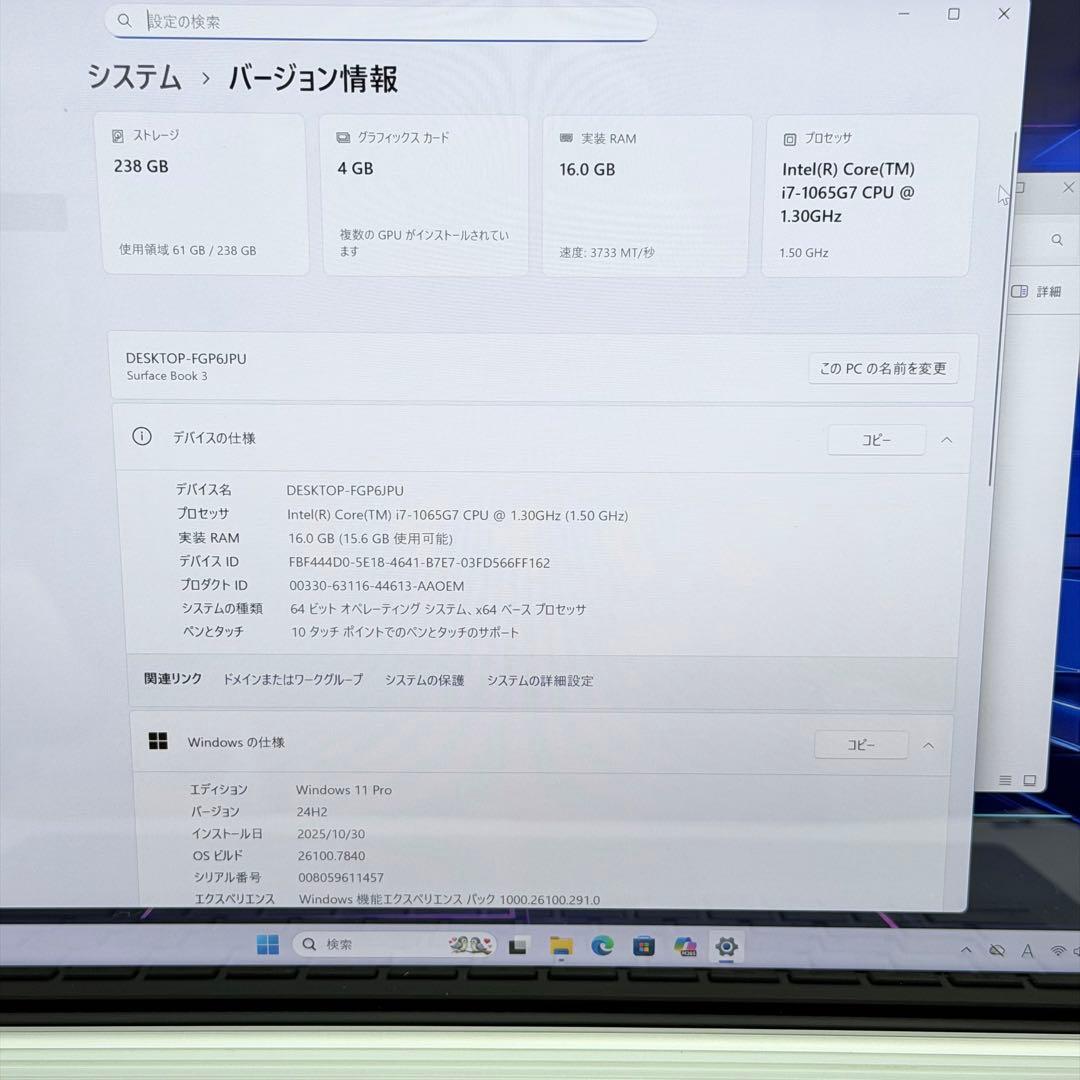
Task: Open the プロセッサ i7-1065G7 card
Action: (868, 196)
